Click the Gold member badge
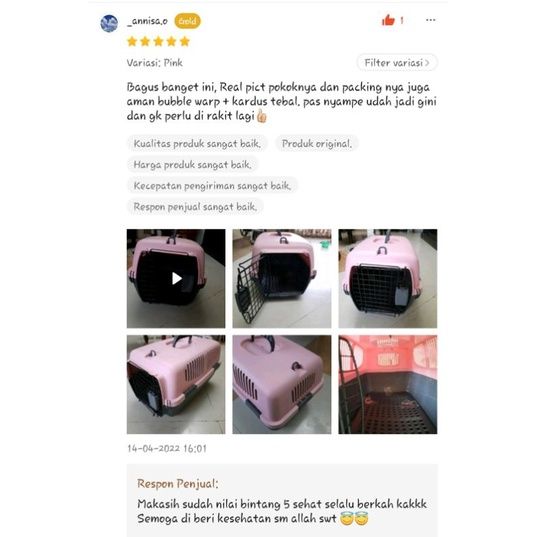This screenshot has width=537, height=537. click(x=188, y=21)
